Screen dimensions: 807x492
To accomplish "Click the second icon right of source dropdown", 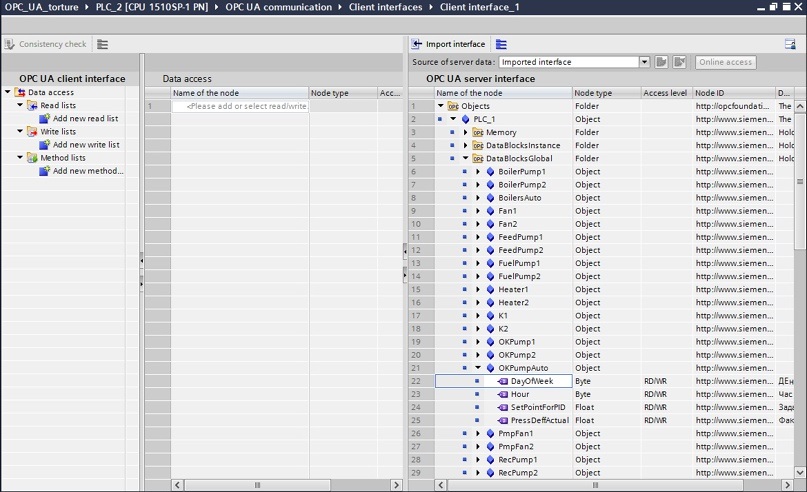I will (679, 62).
